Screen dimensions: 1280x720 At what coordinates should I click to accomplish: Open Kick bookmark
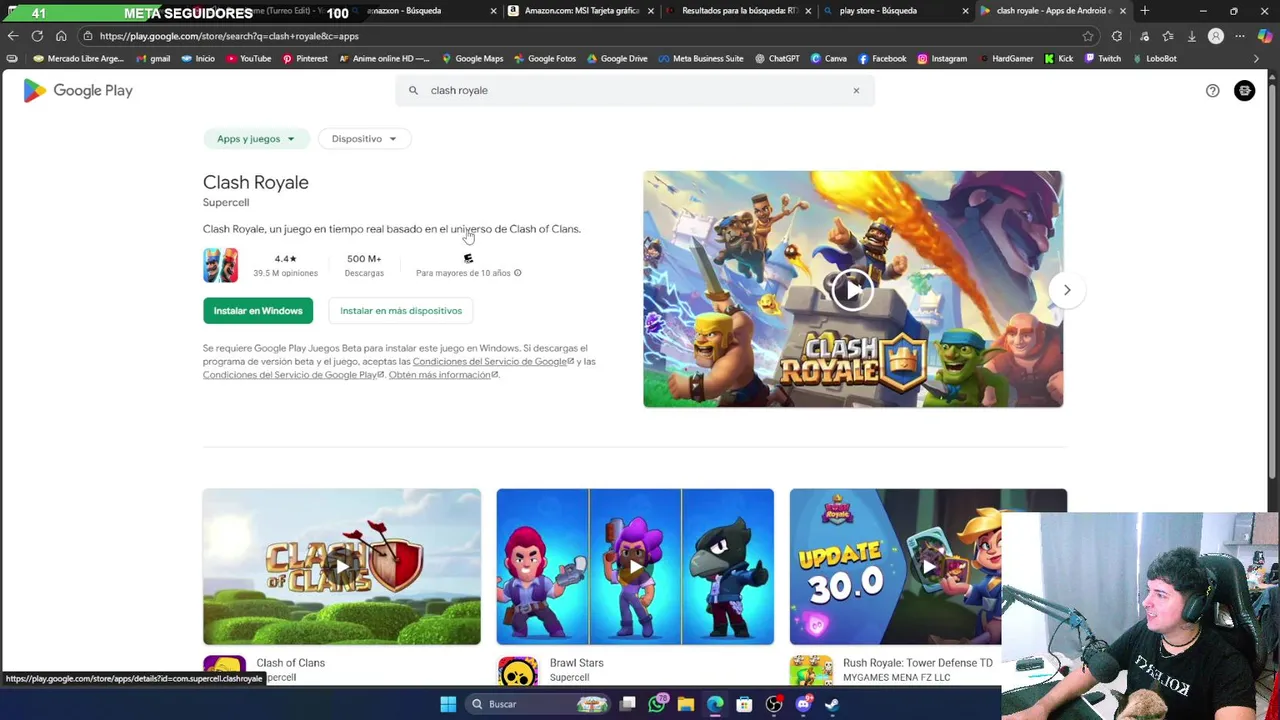point(1059,59)
